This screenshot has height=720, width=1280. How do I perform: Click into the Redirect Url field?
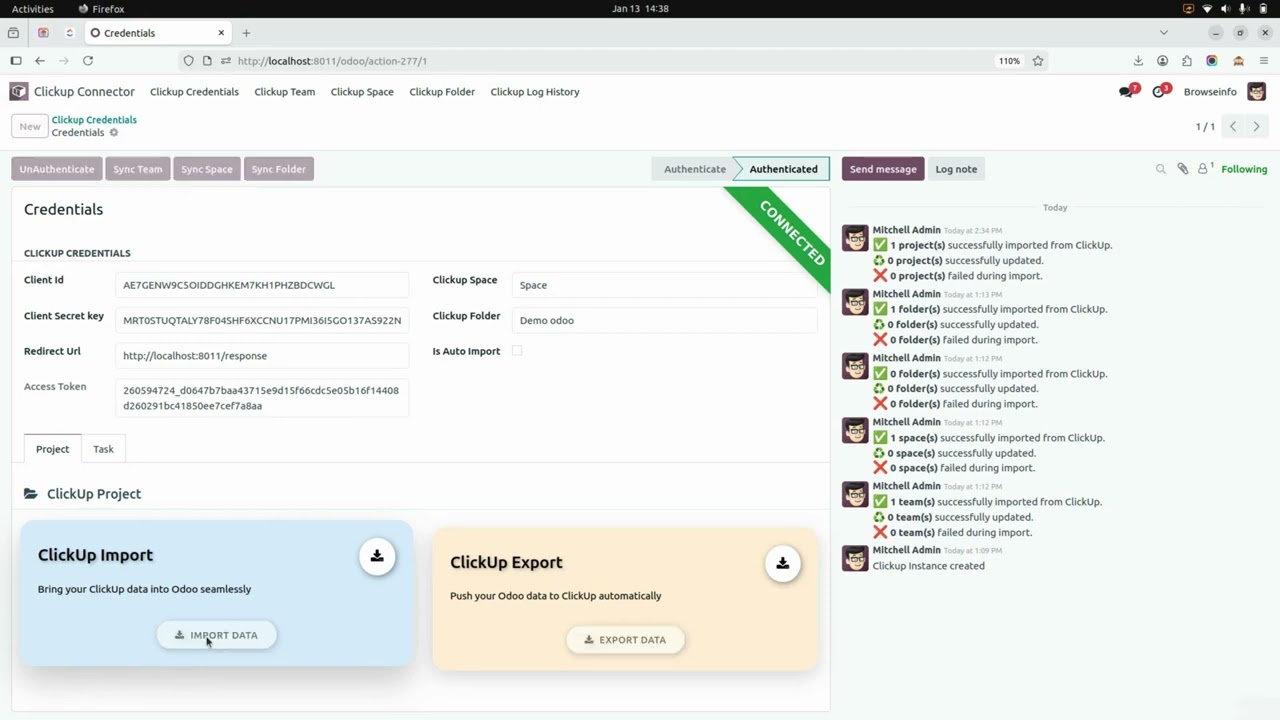click(262, 356)
